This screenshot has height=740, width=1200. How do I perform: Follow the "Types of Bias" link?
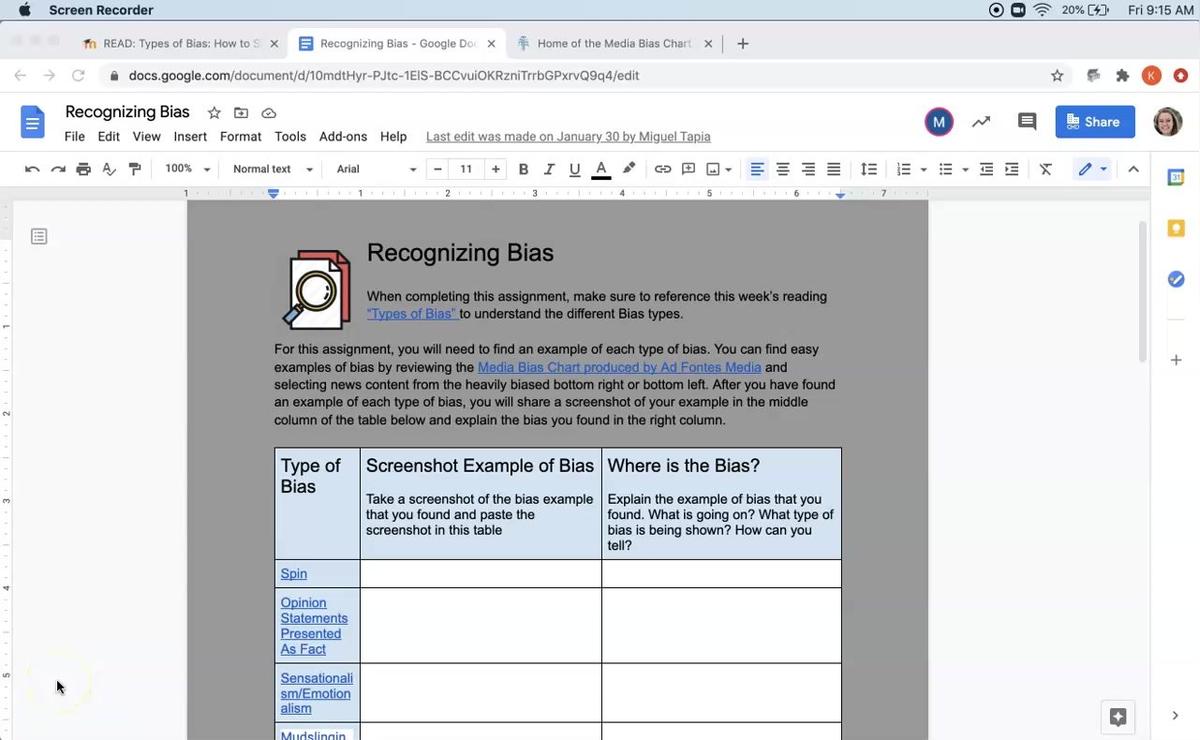(x=412, y=314)
